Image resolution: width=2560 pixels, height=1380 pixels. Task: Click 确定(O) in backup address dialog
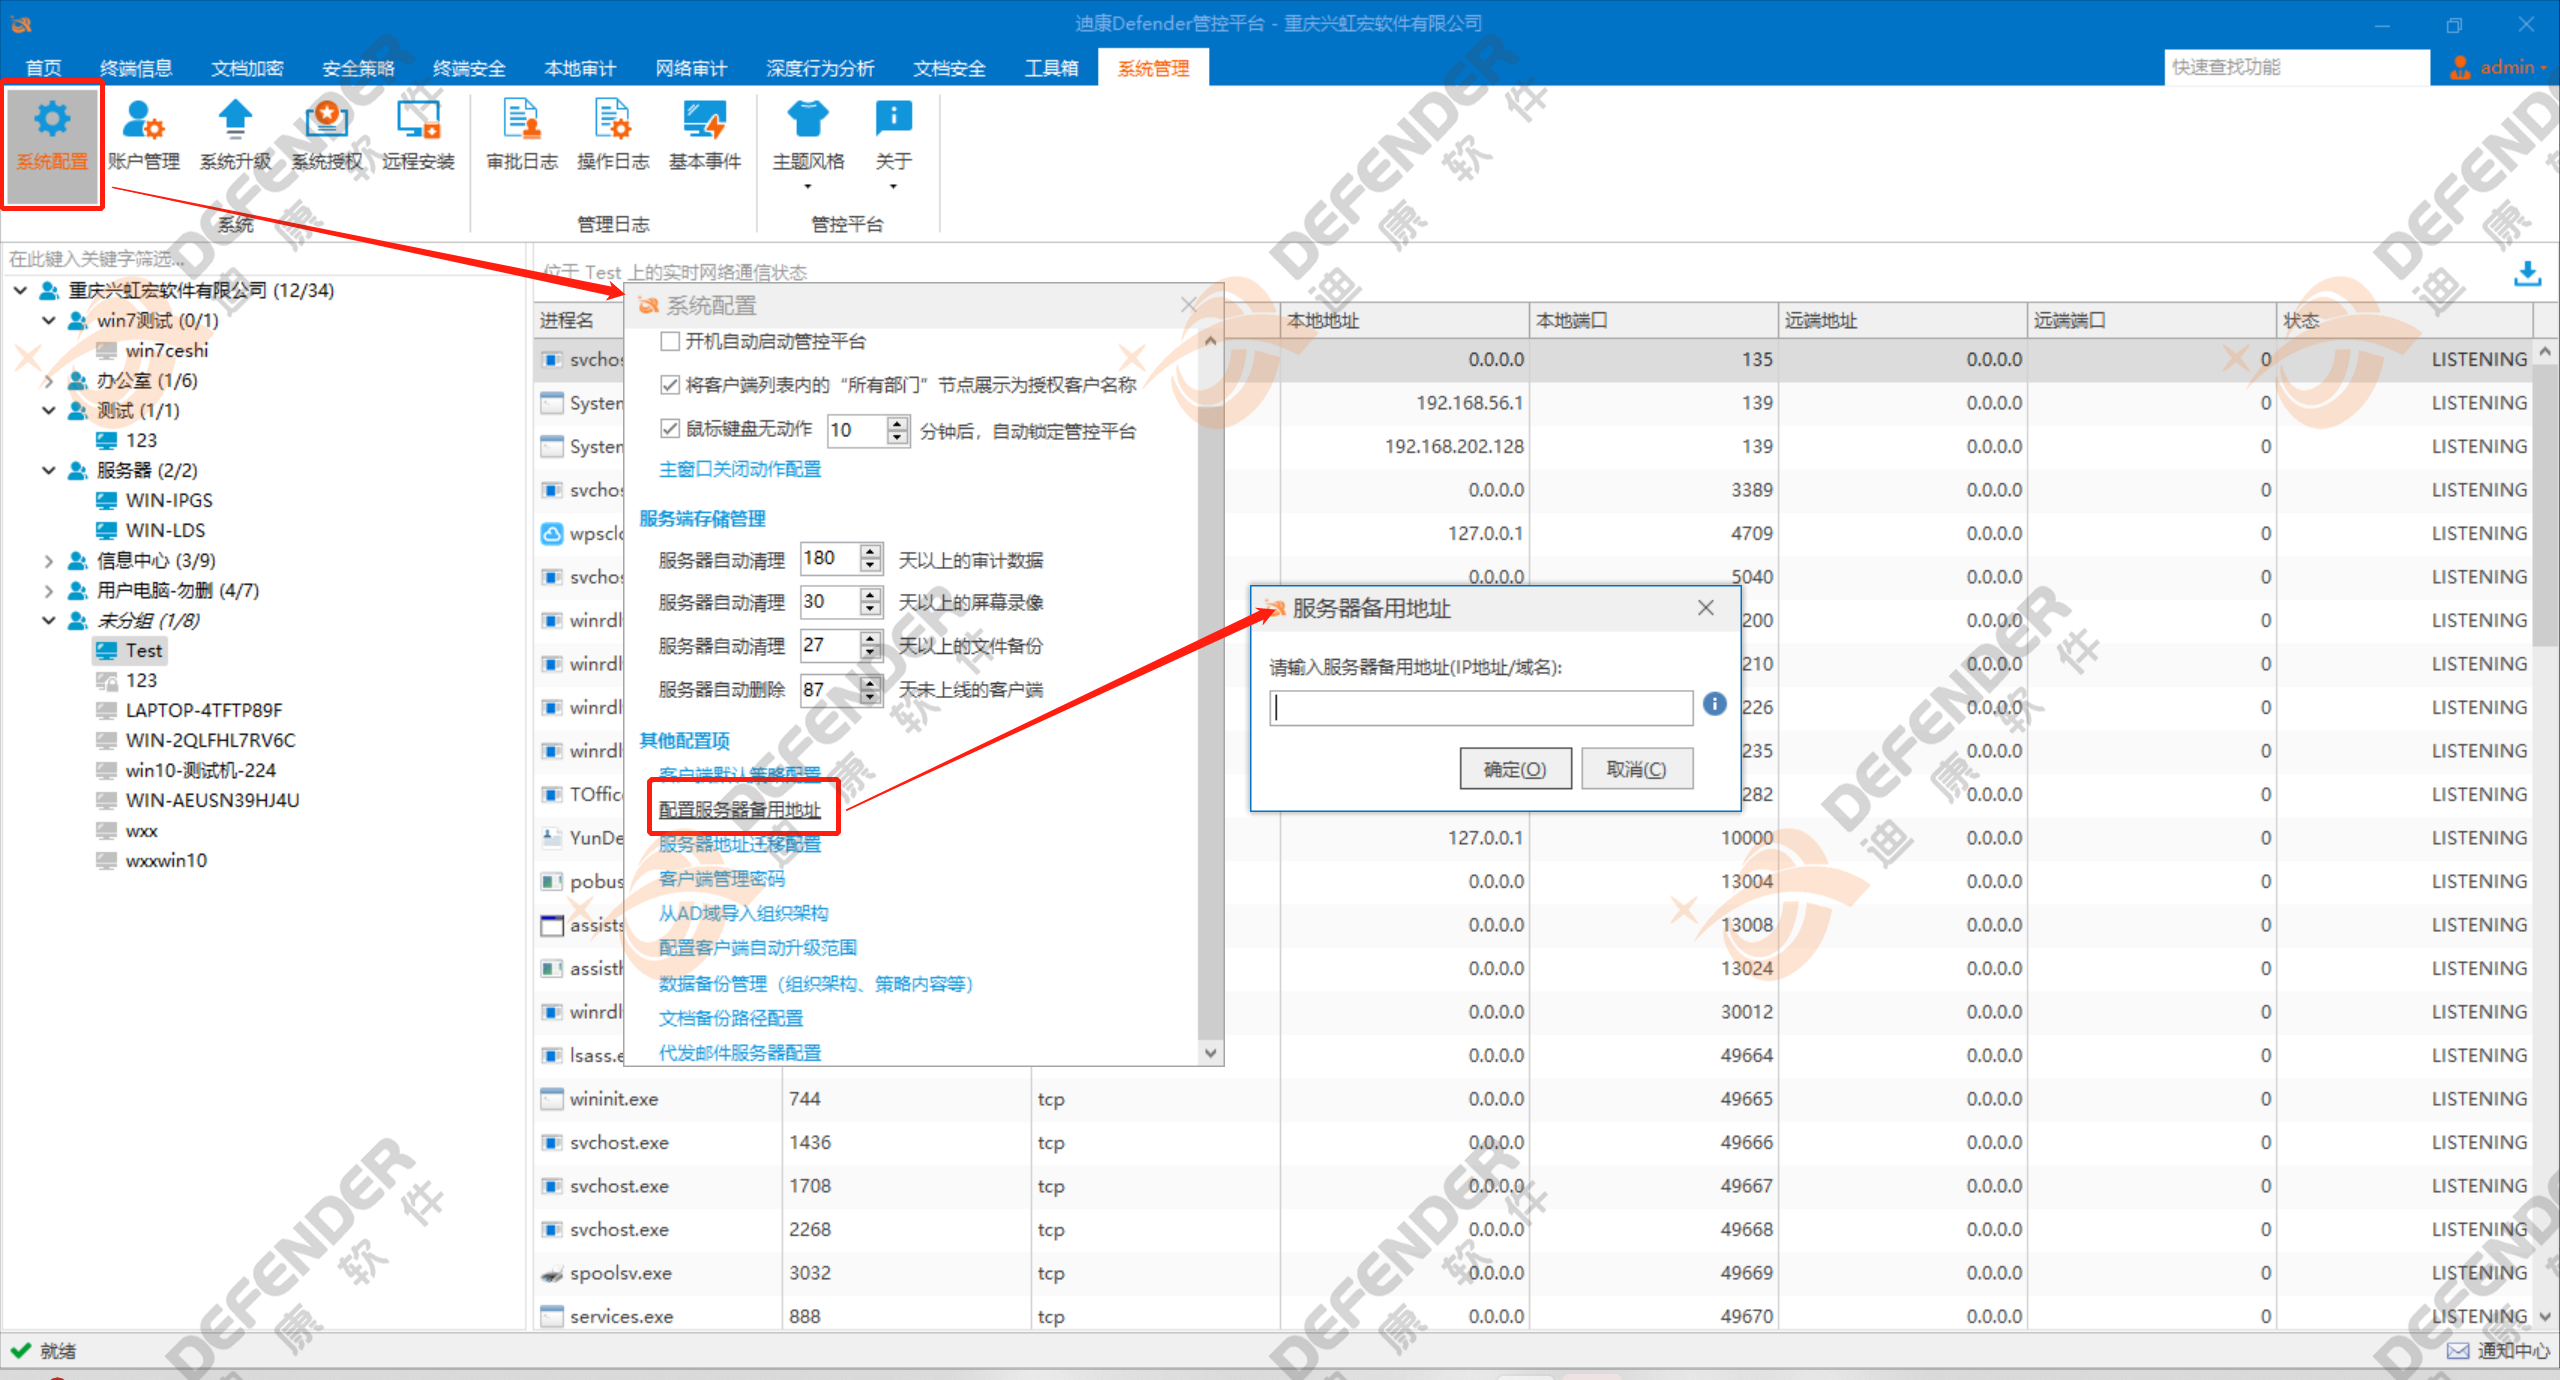[x=1515, y=769]
